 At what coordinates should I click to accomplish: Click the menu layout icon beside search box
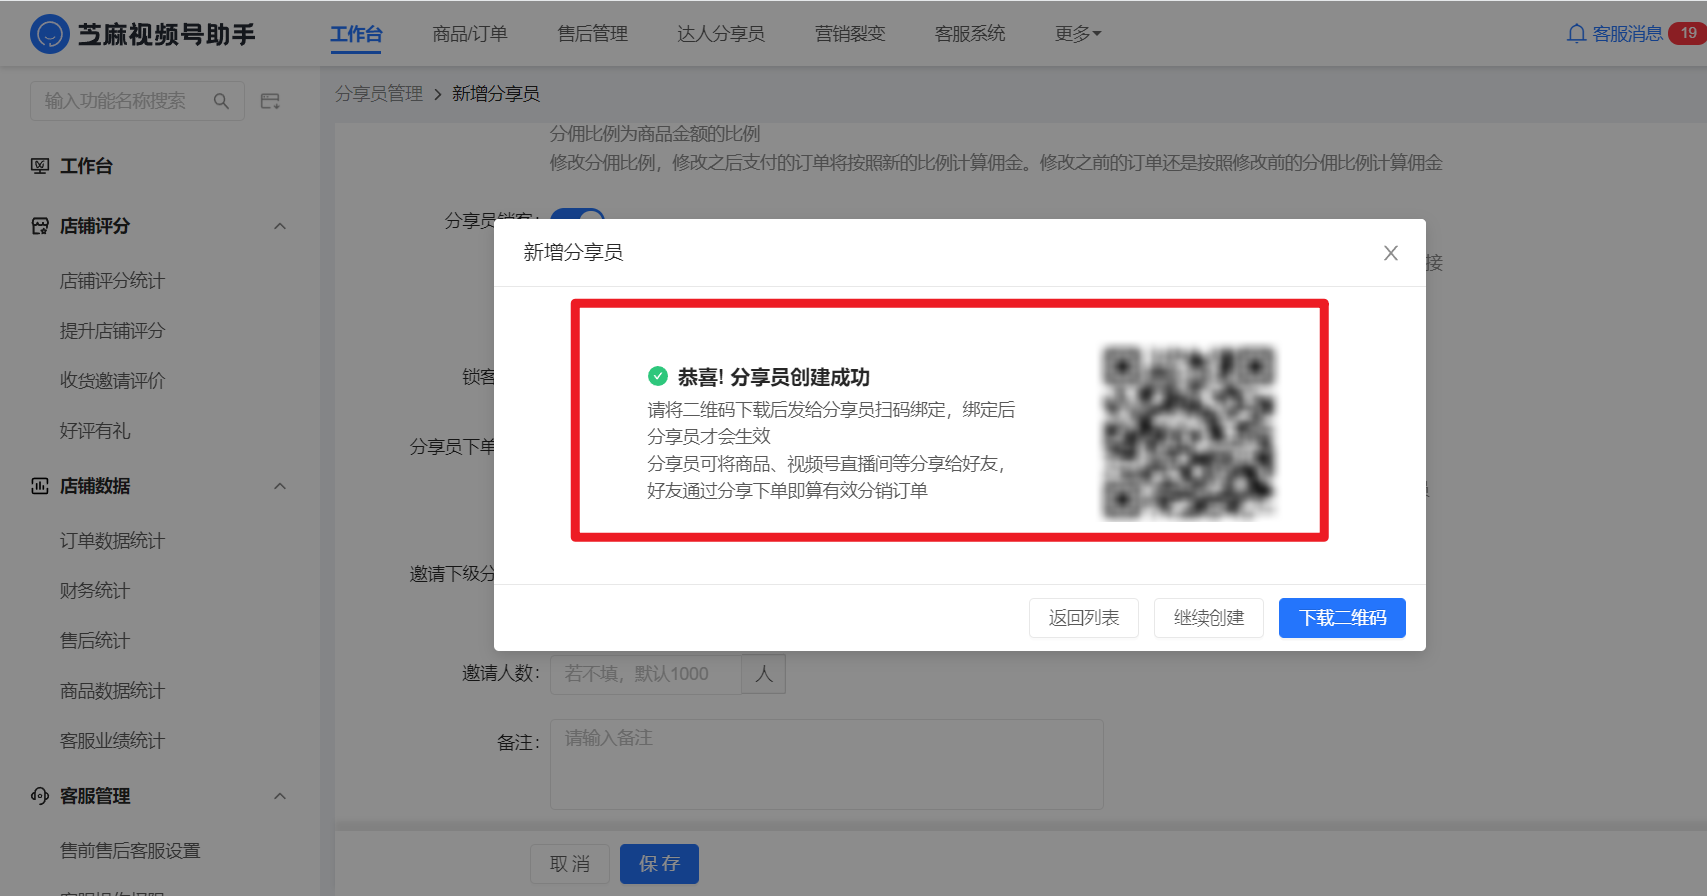tap(270, 101)
